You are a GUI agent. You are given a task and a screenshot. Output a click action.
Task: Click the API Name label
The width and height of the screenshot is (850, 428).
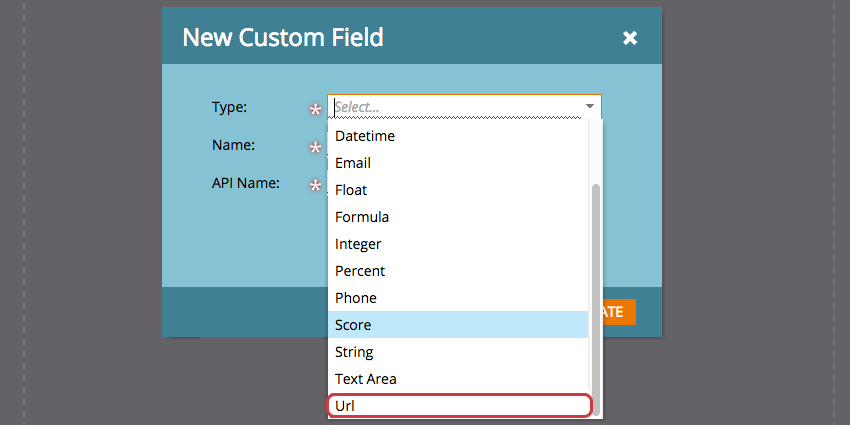click(x=245, y=183)
